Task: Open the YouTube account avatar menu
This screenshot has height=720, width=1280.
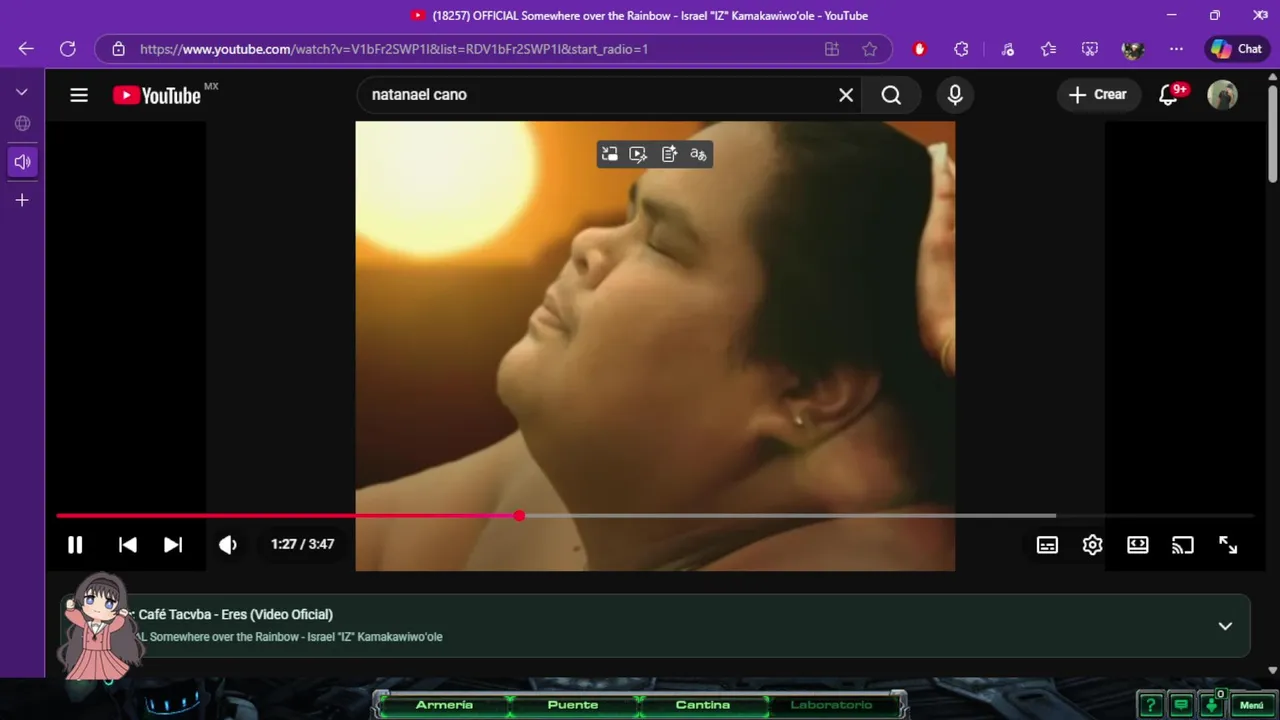Action: click(1222, 95)
